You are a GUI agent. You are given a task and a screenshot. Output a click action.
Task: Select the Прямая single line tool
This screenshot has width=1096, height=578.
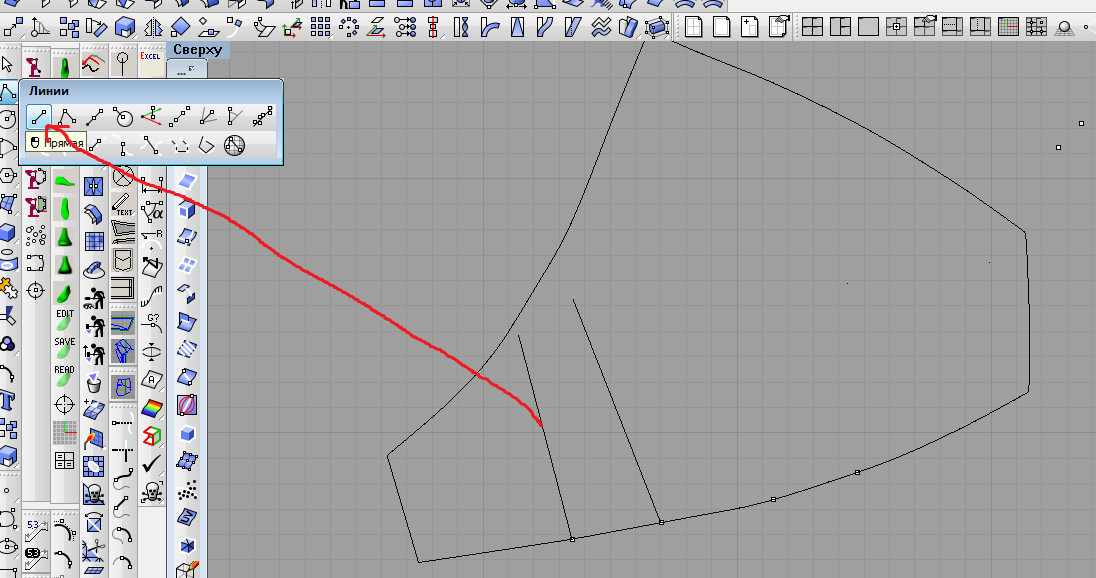tap(39, 117)
